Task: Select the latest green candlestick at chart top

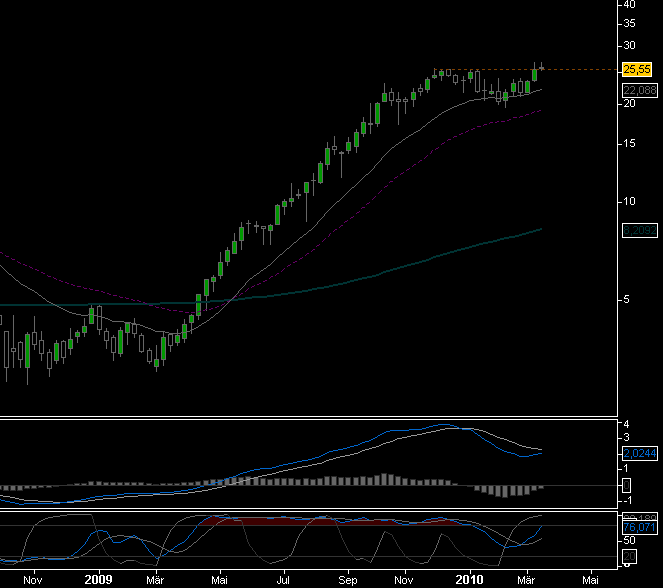Action: pyautogui.click(x=536, y=72)
